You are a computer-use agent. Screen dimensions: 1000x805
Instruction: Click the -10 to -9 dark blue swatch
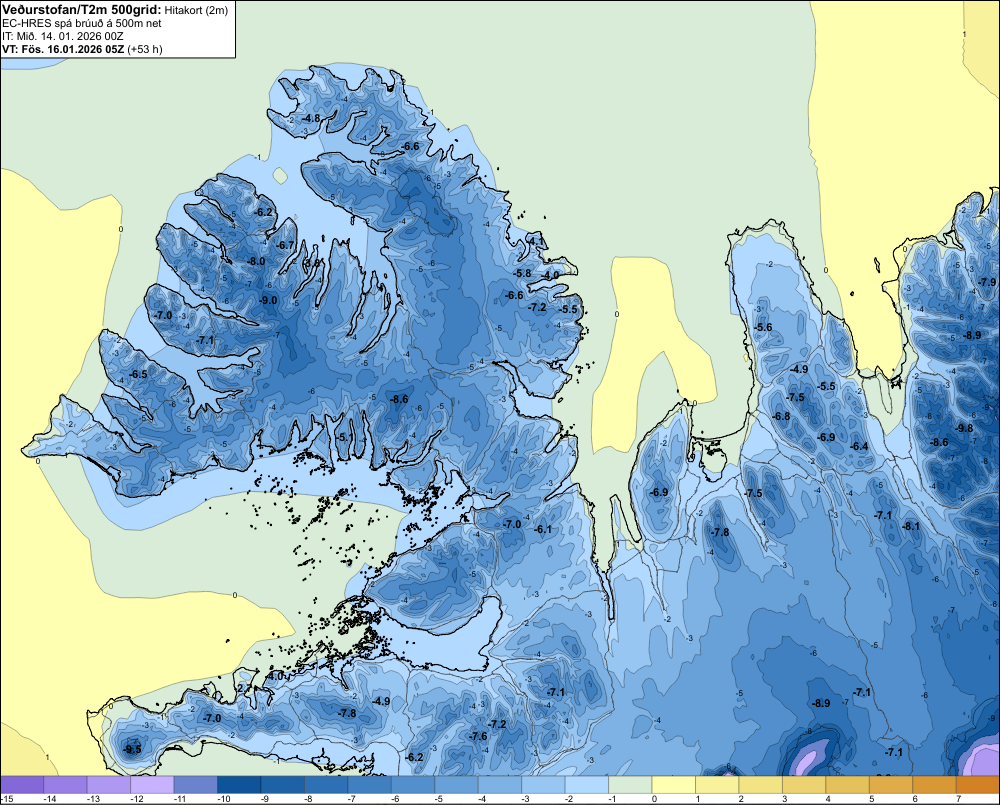pos(239,785)
